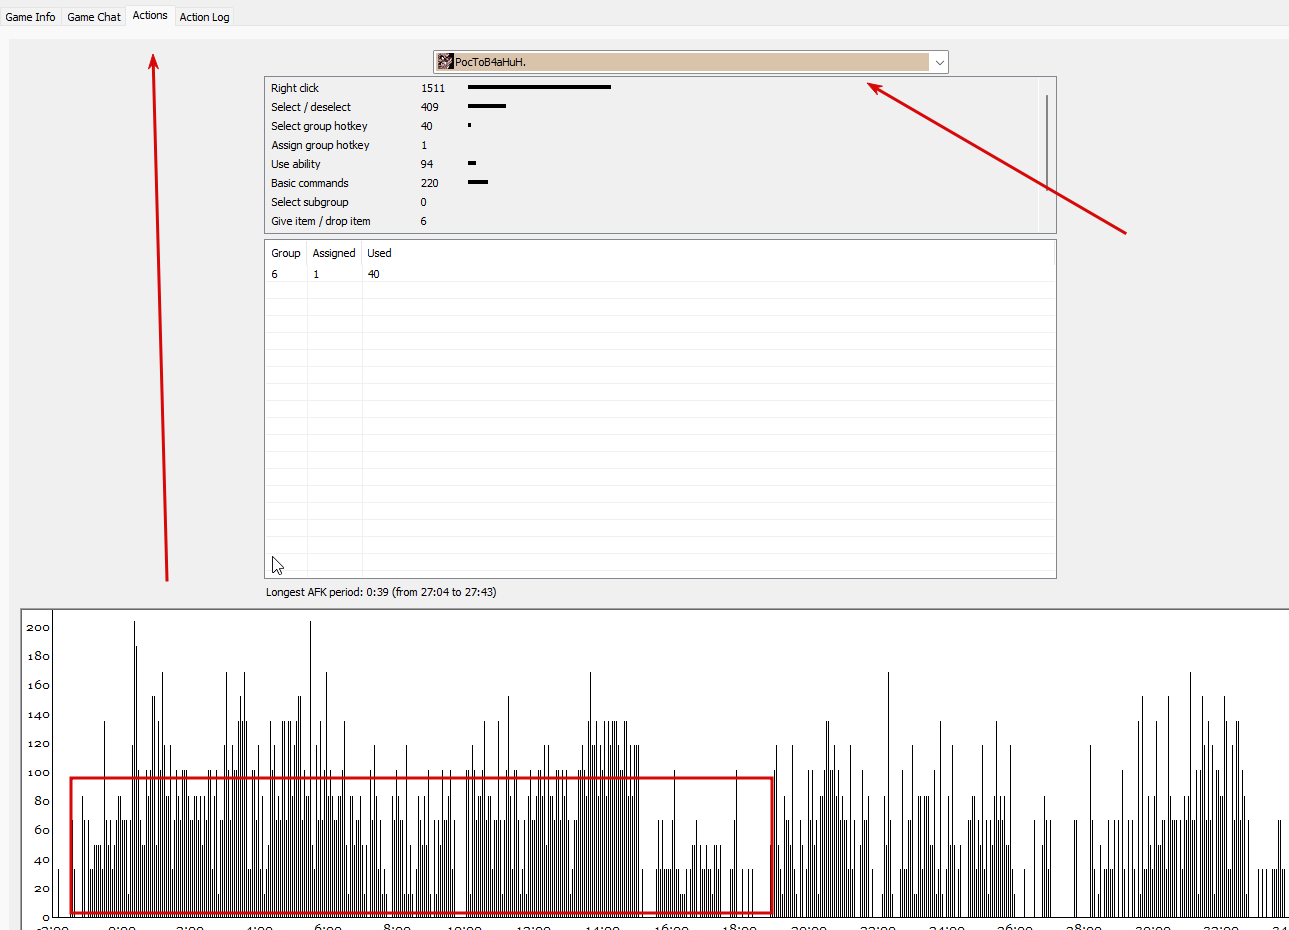Click the Assign group hotkey row
Screen dimensions: 1289x930
(x=652, y=145)
